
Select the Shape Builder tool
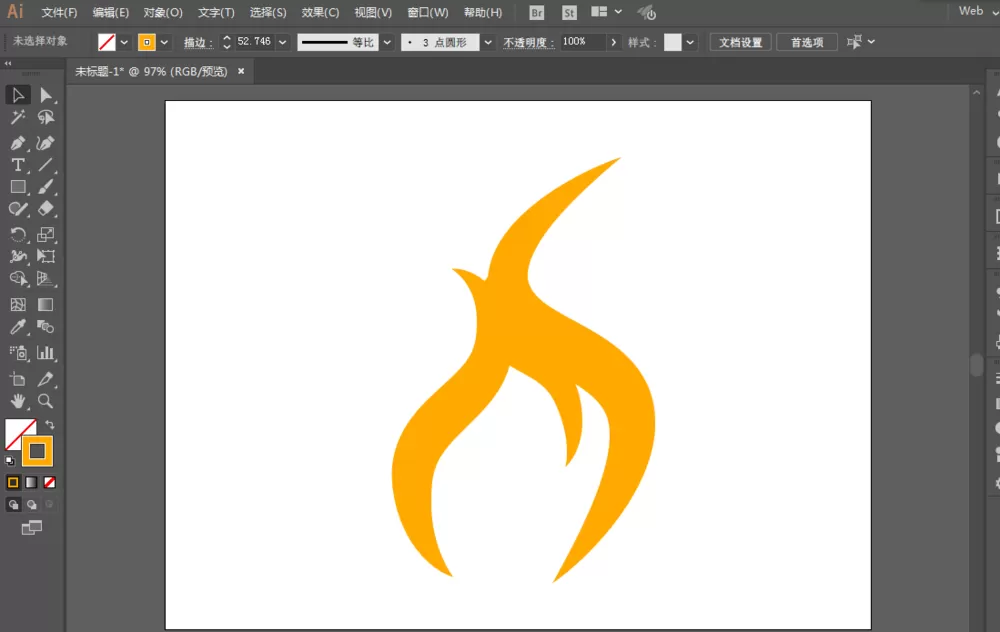pyautogui.click(x=18, y=279)
